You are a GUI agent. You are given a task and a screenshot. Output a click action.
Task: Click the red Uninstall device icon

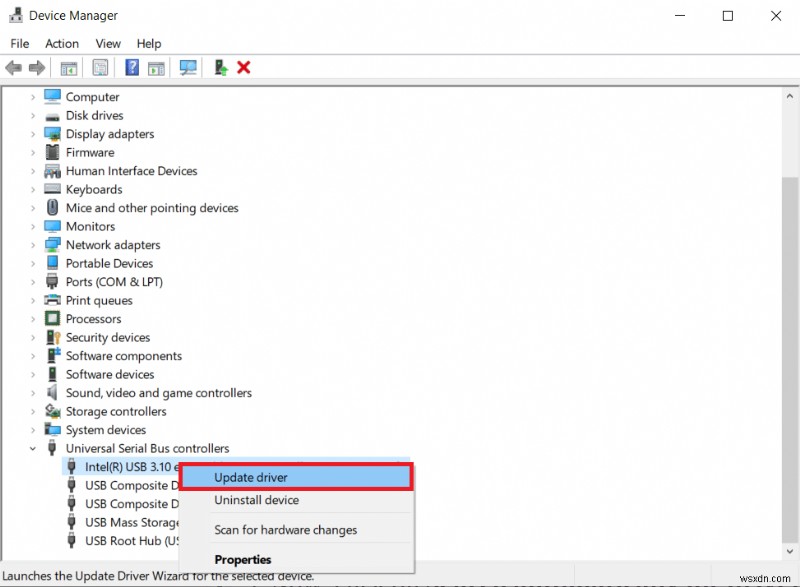pos(244,67)
